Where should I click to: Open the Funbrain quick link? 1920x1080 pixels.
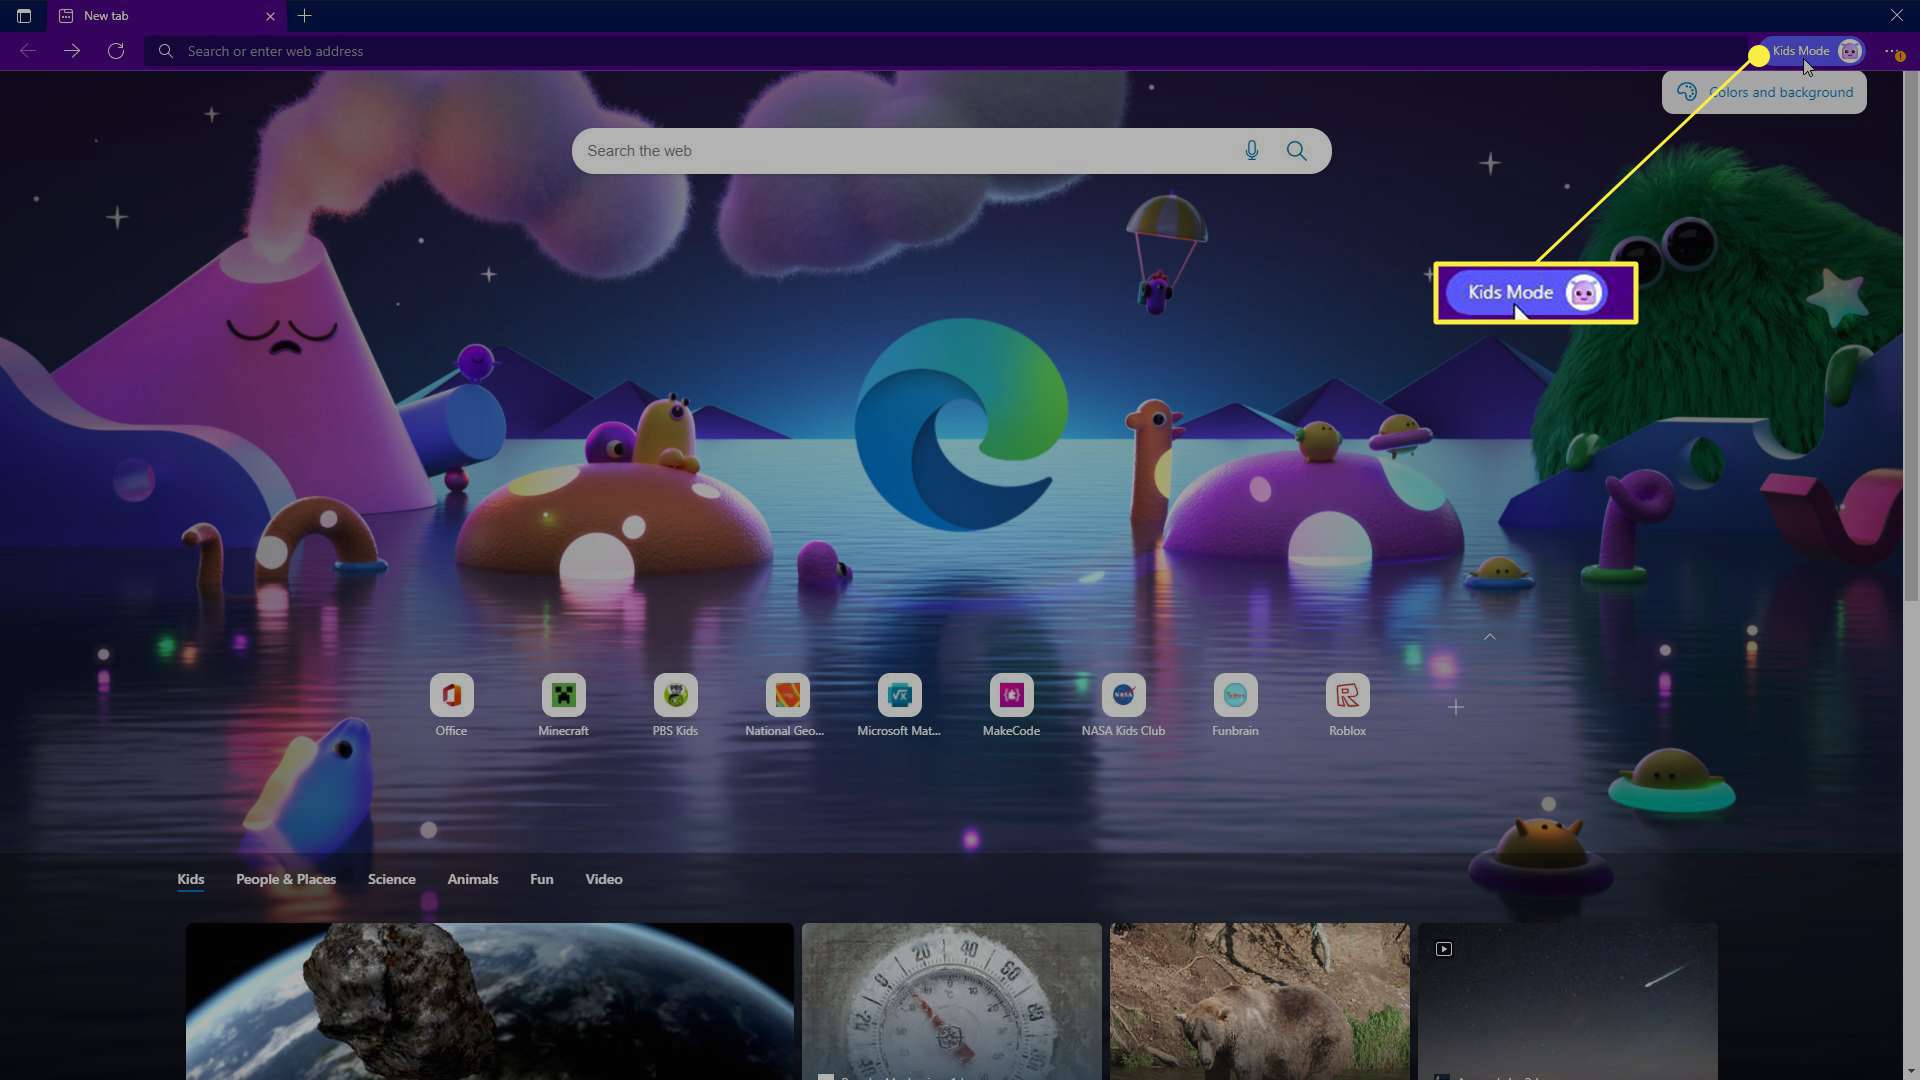(1235, 705)
